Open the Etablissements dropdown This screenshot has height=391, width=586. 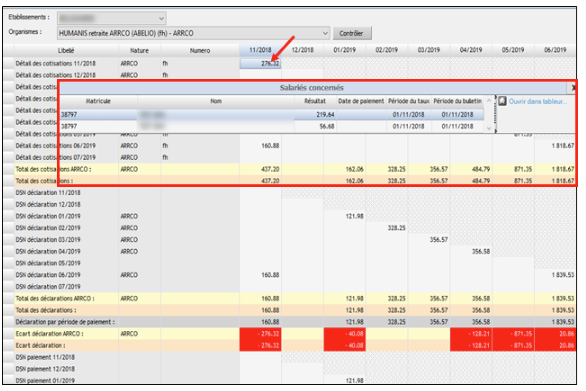112,18
